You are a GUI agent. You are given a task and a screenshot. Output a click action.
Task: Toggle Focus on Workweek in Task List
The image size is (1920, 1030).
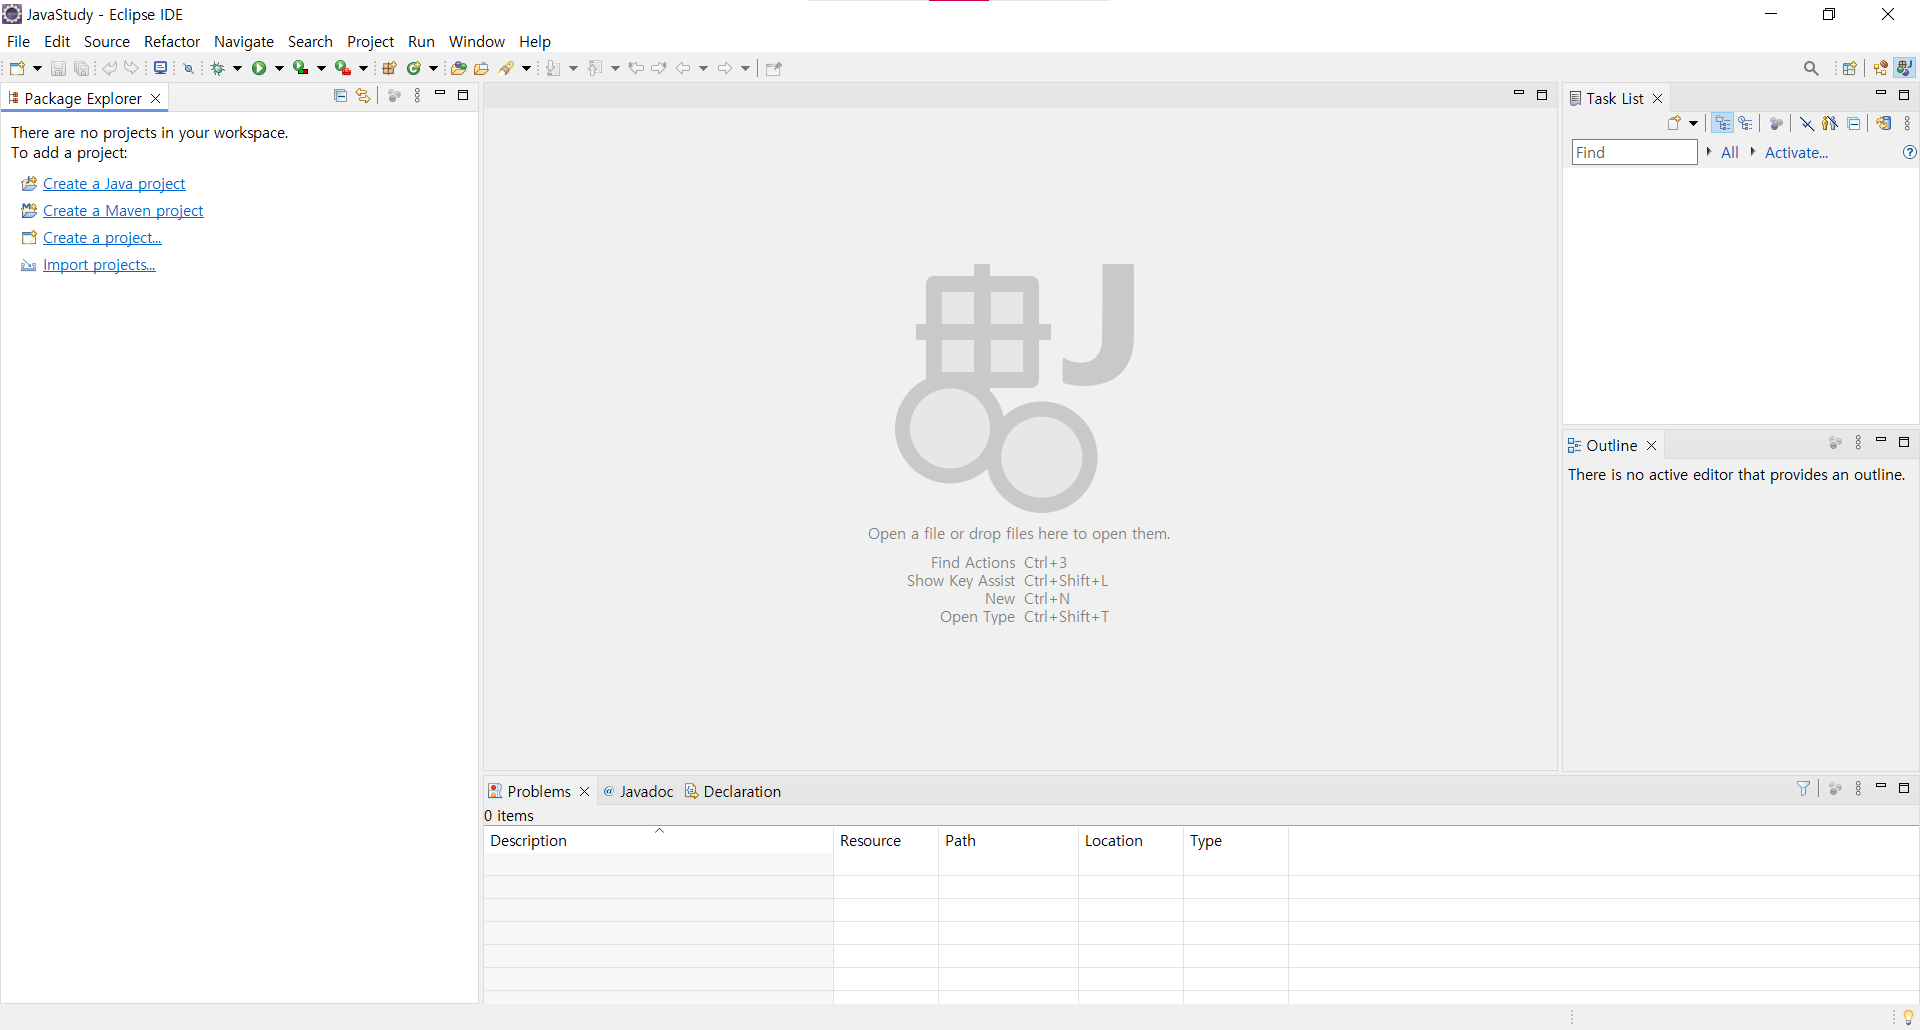point(1776,123)
